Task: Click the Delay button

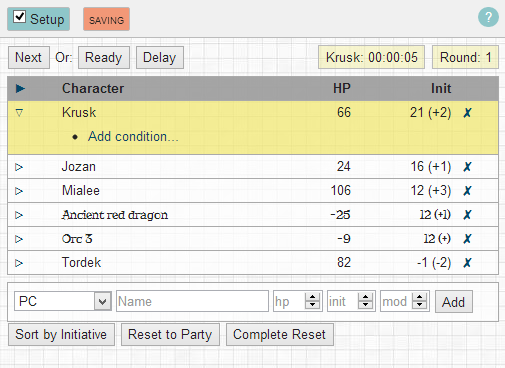Action: 160,57
